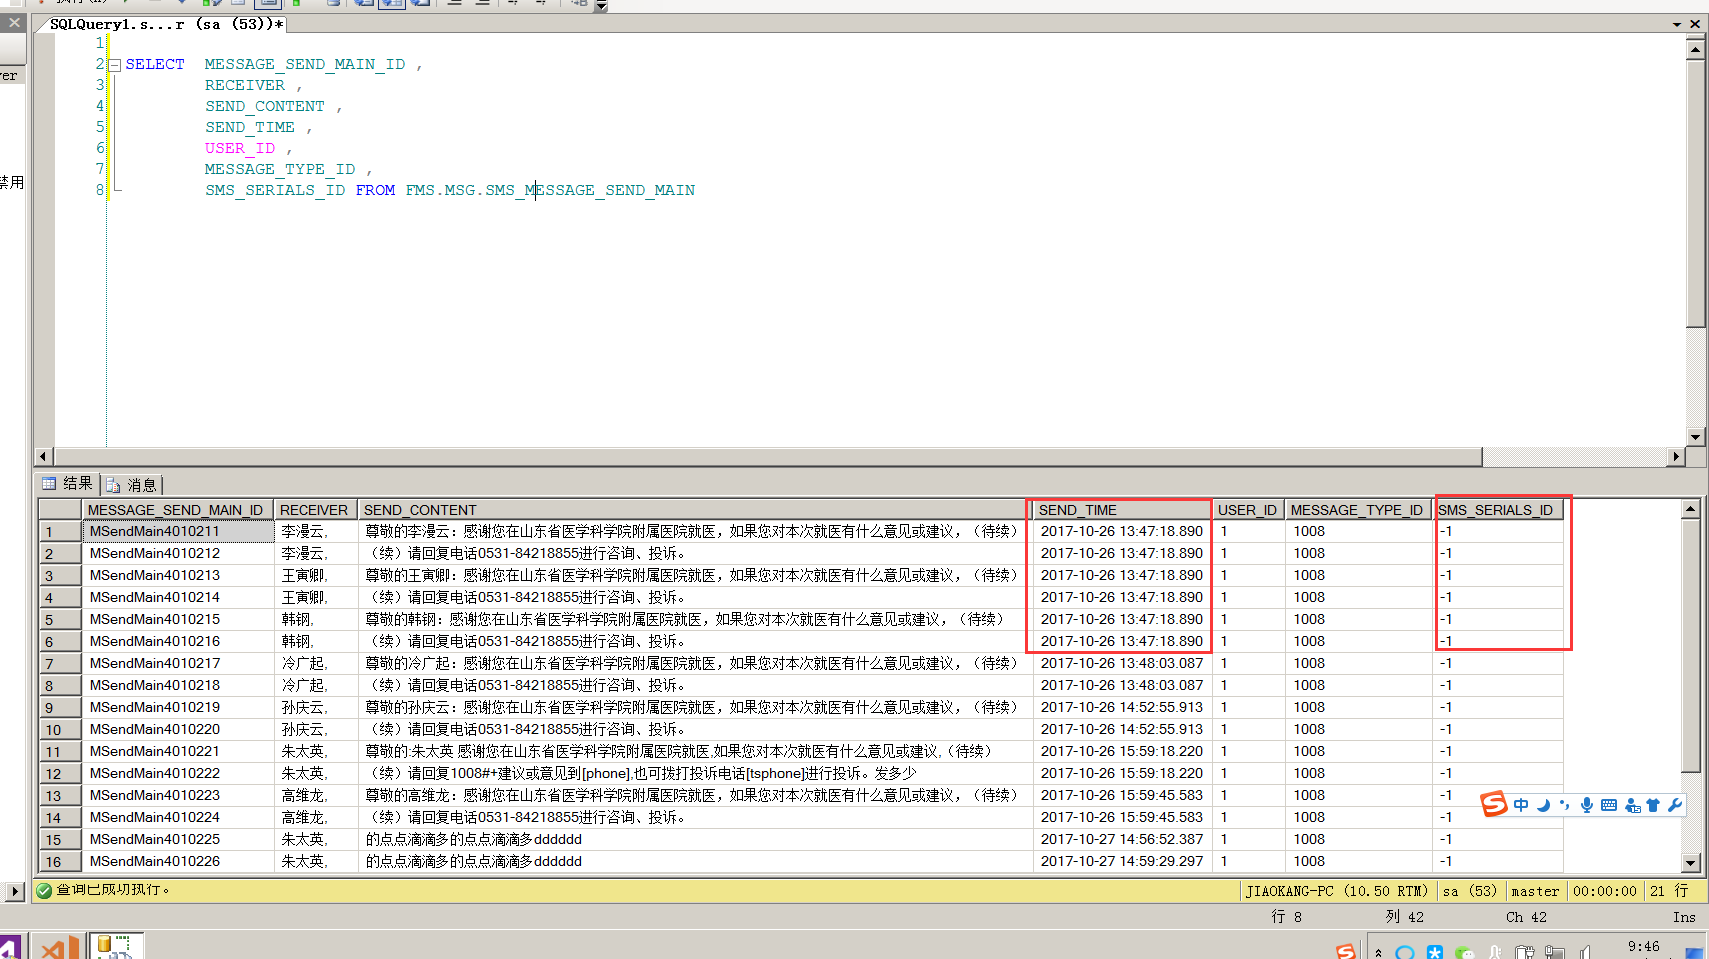Image resolution: width=1709 pixels, height=959 pixels.
Task: Click the SEND_CONTENT column header
Action: (x=695, y=510)
